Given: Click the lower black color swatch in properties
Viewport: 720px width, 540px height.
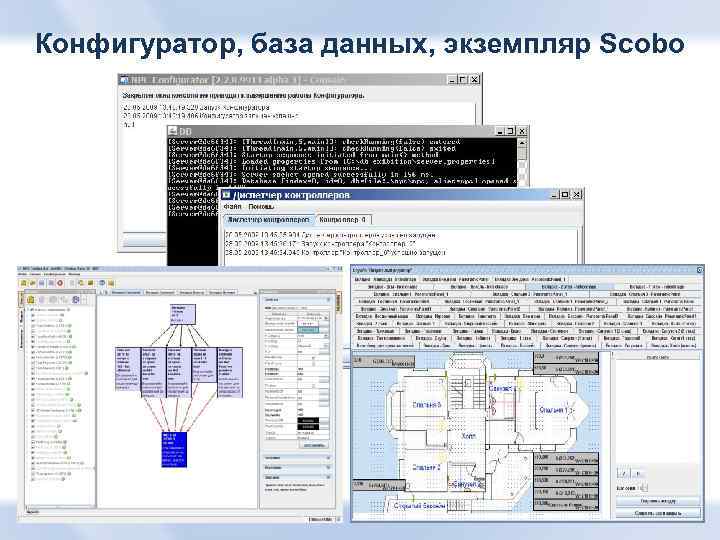Looking at the screenshot, I should coord(308,427).
